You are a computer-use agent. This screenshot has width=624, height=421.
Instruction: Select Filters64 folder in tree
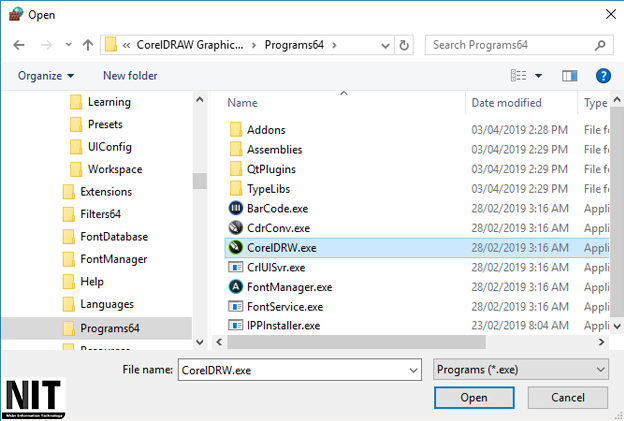pos(92,214)
